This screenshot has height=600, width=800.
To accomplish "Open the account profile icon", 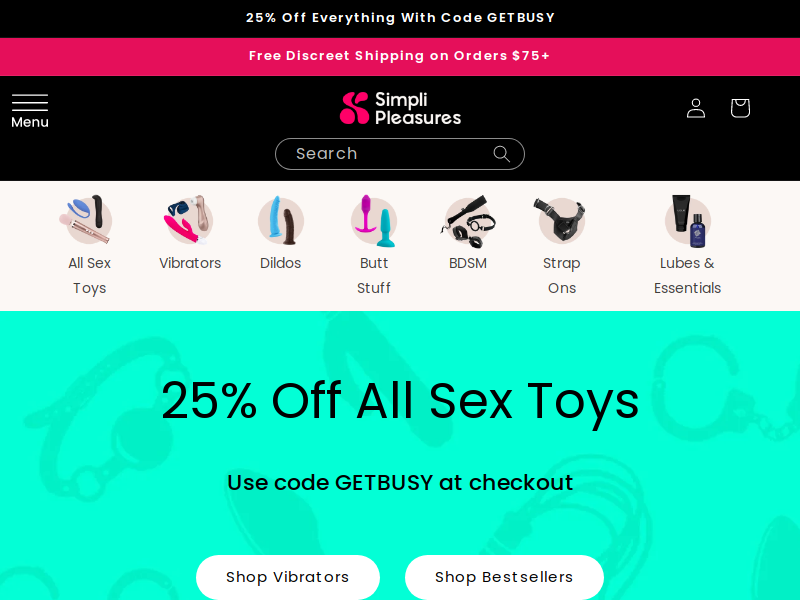I will [x=695, y=109].
